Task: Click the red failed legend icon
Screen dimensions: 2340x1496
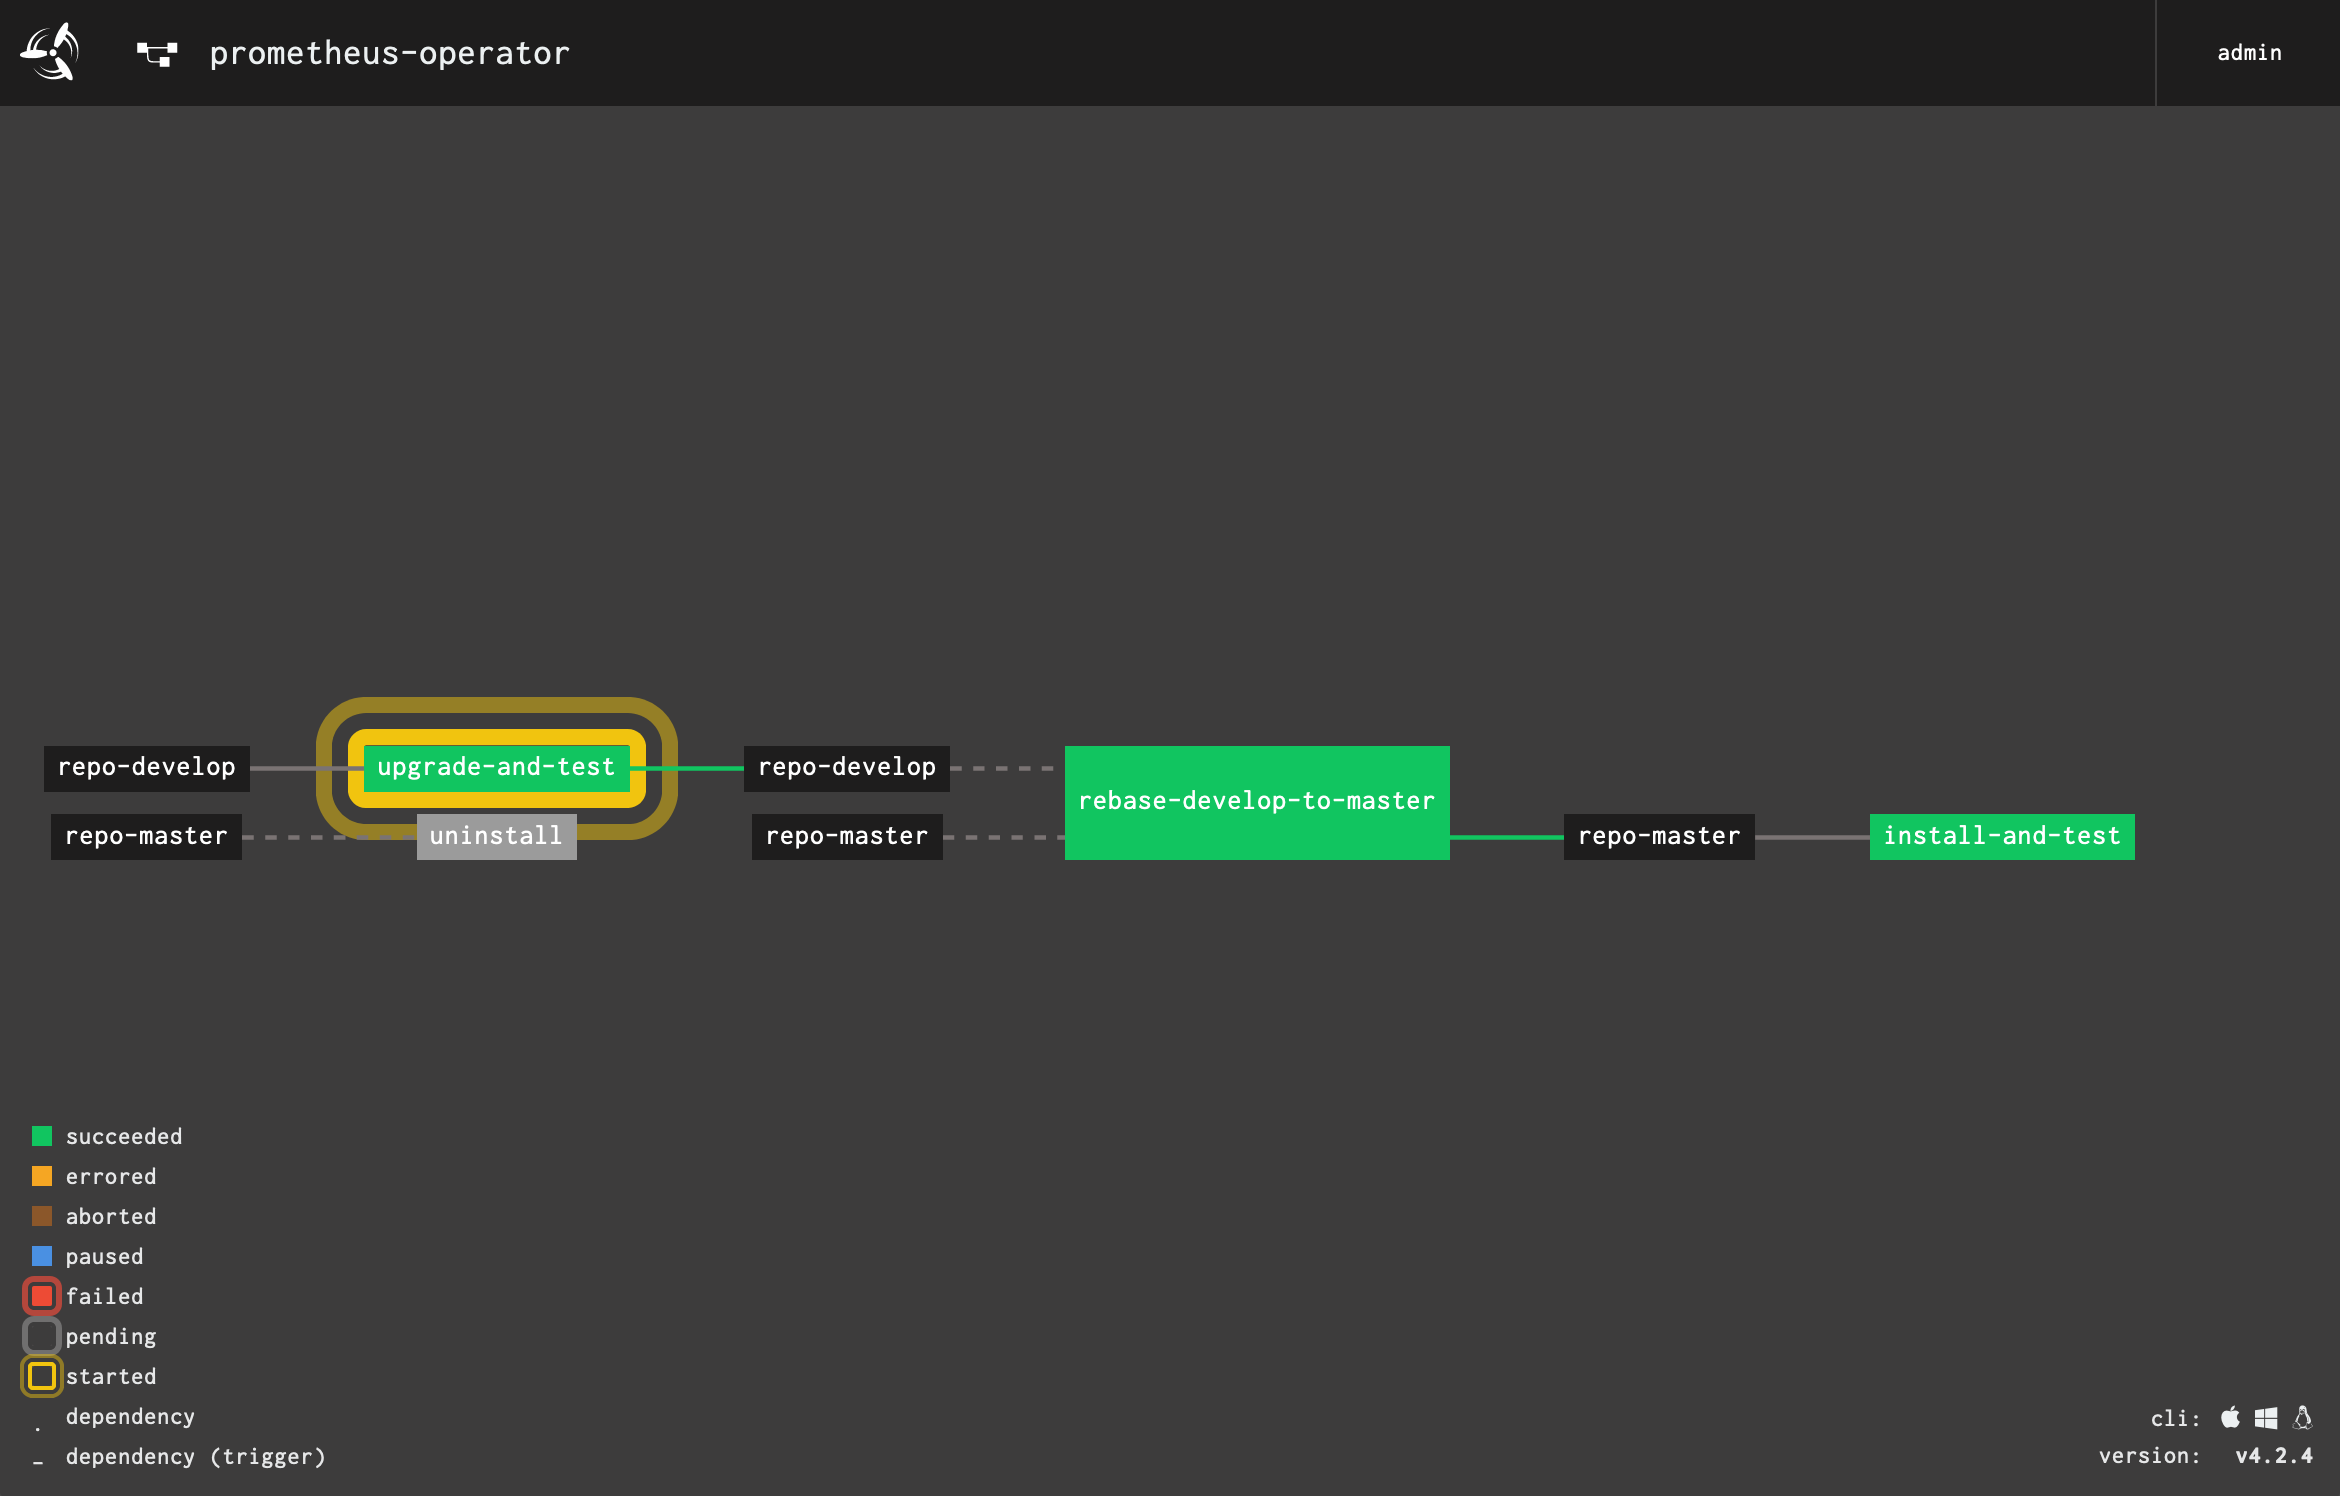Action: click(42, 1296)
